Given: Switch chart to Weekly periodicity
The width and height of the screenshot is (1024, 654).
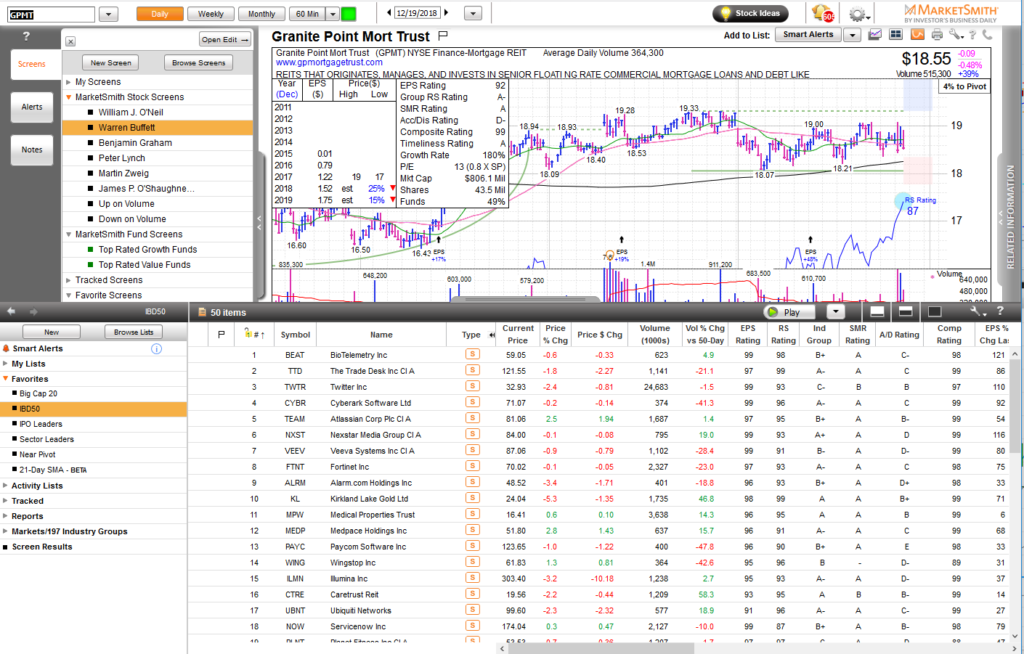Looking at the screenshot, I should [211, 14].
